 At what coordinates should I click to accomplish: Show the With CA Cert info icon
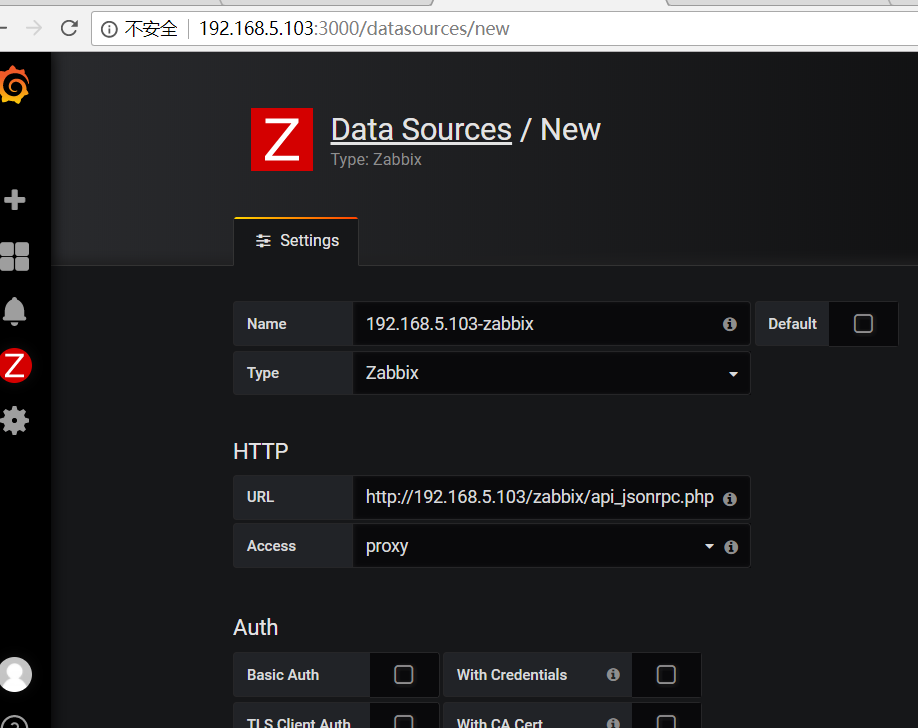(x=613, y=723)
